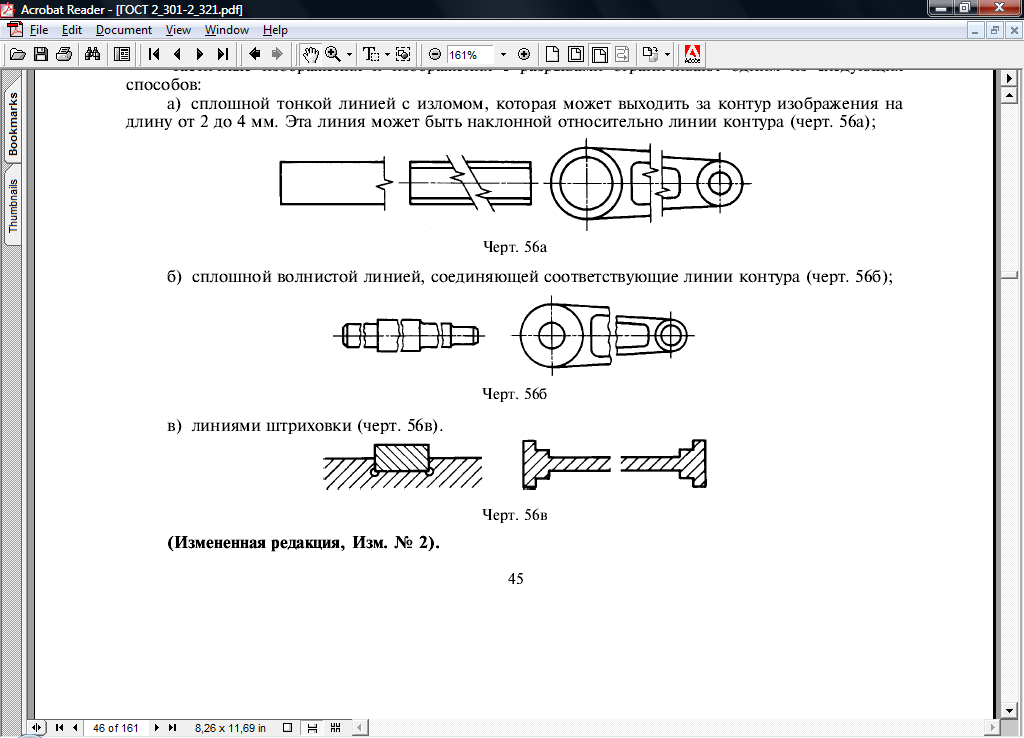Go to next page in the toolbar
Viewport: 1024px width, 738px height.
coord(200,54)
